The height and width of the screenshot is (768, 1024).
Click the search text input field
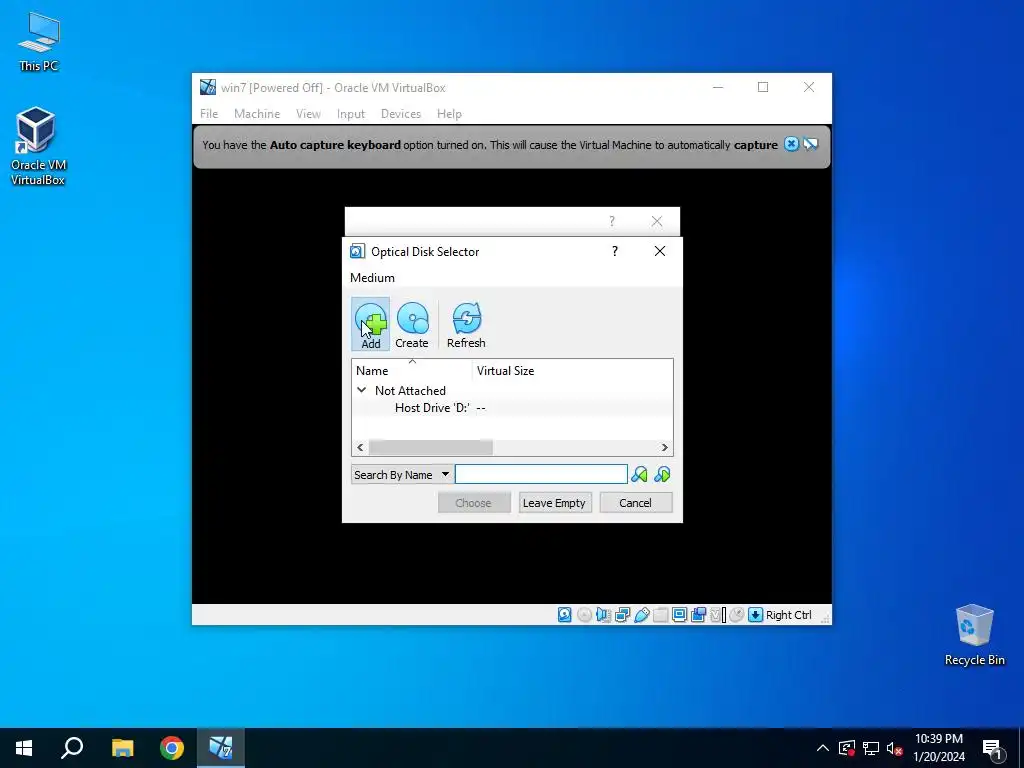541,475
